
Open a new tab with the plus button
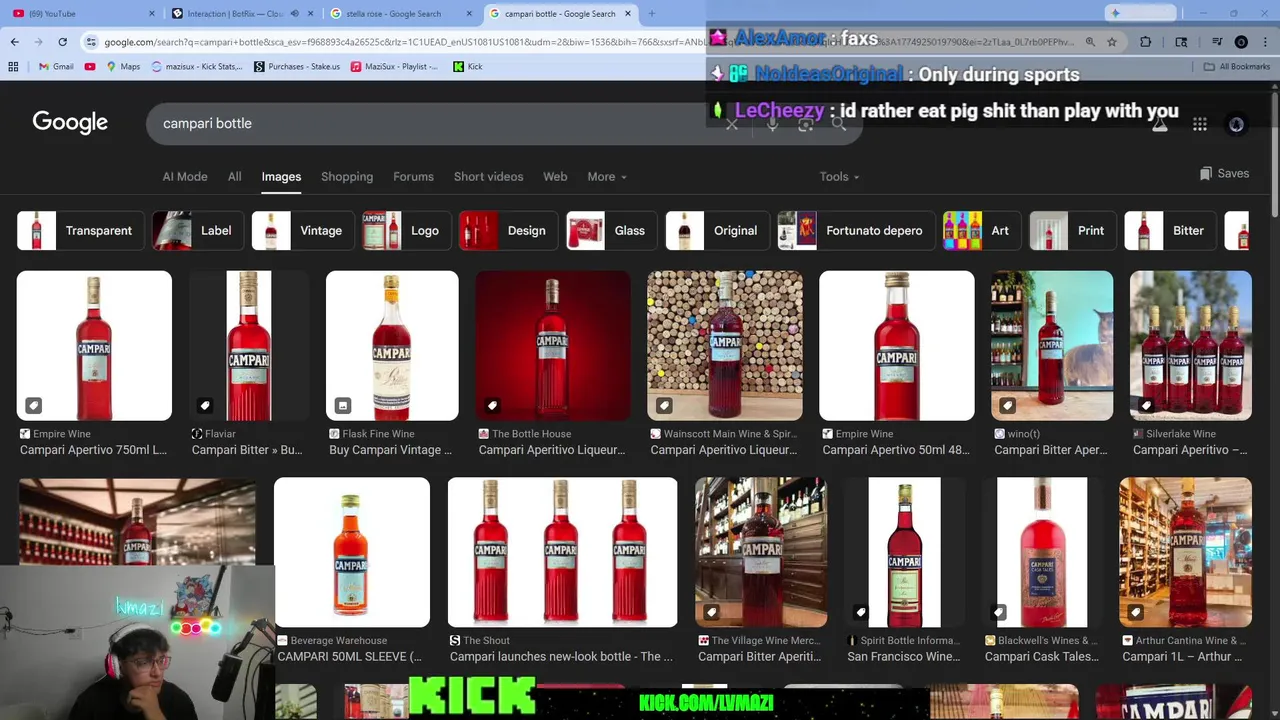651,14
